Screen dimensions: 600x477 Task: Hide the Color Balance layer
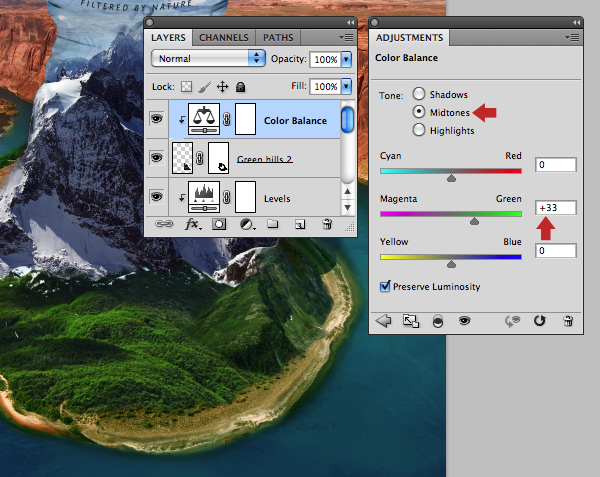[x=157, y=119]
